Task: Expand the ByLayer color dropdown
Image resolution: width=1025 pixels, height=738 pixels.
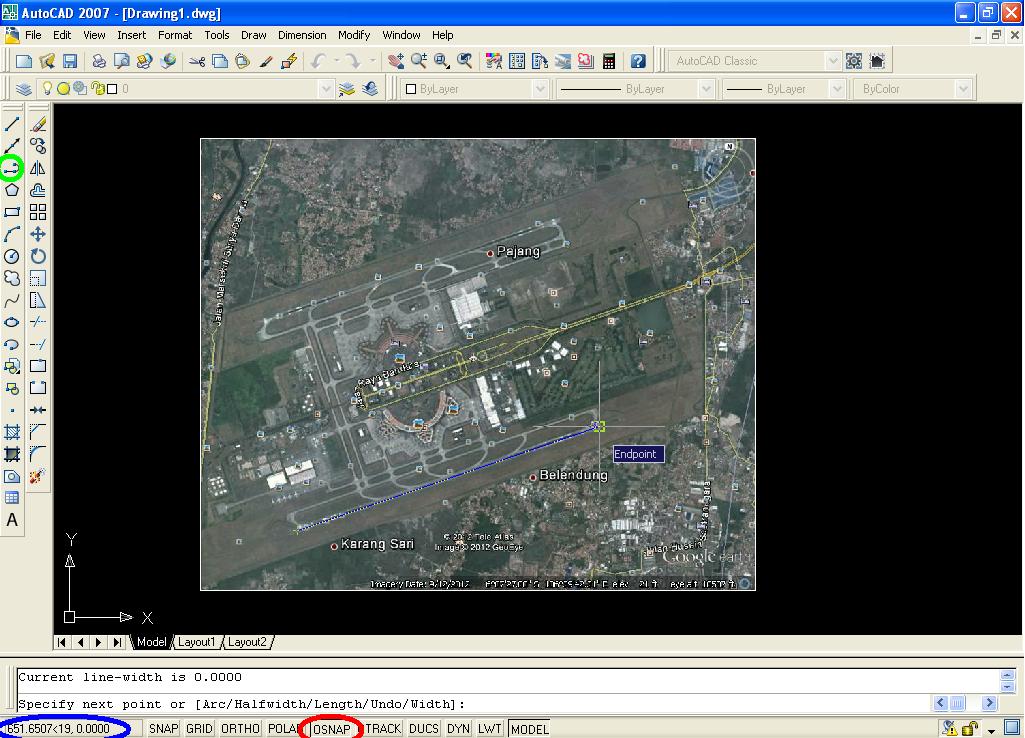Action: (539, 88)
